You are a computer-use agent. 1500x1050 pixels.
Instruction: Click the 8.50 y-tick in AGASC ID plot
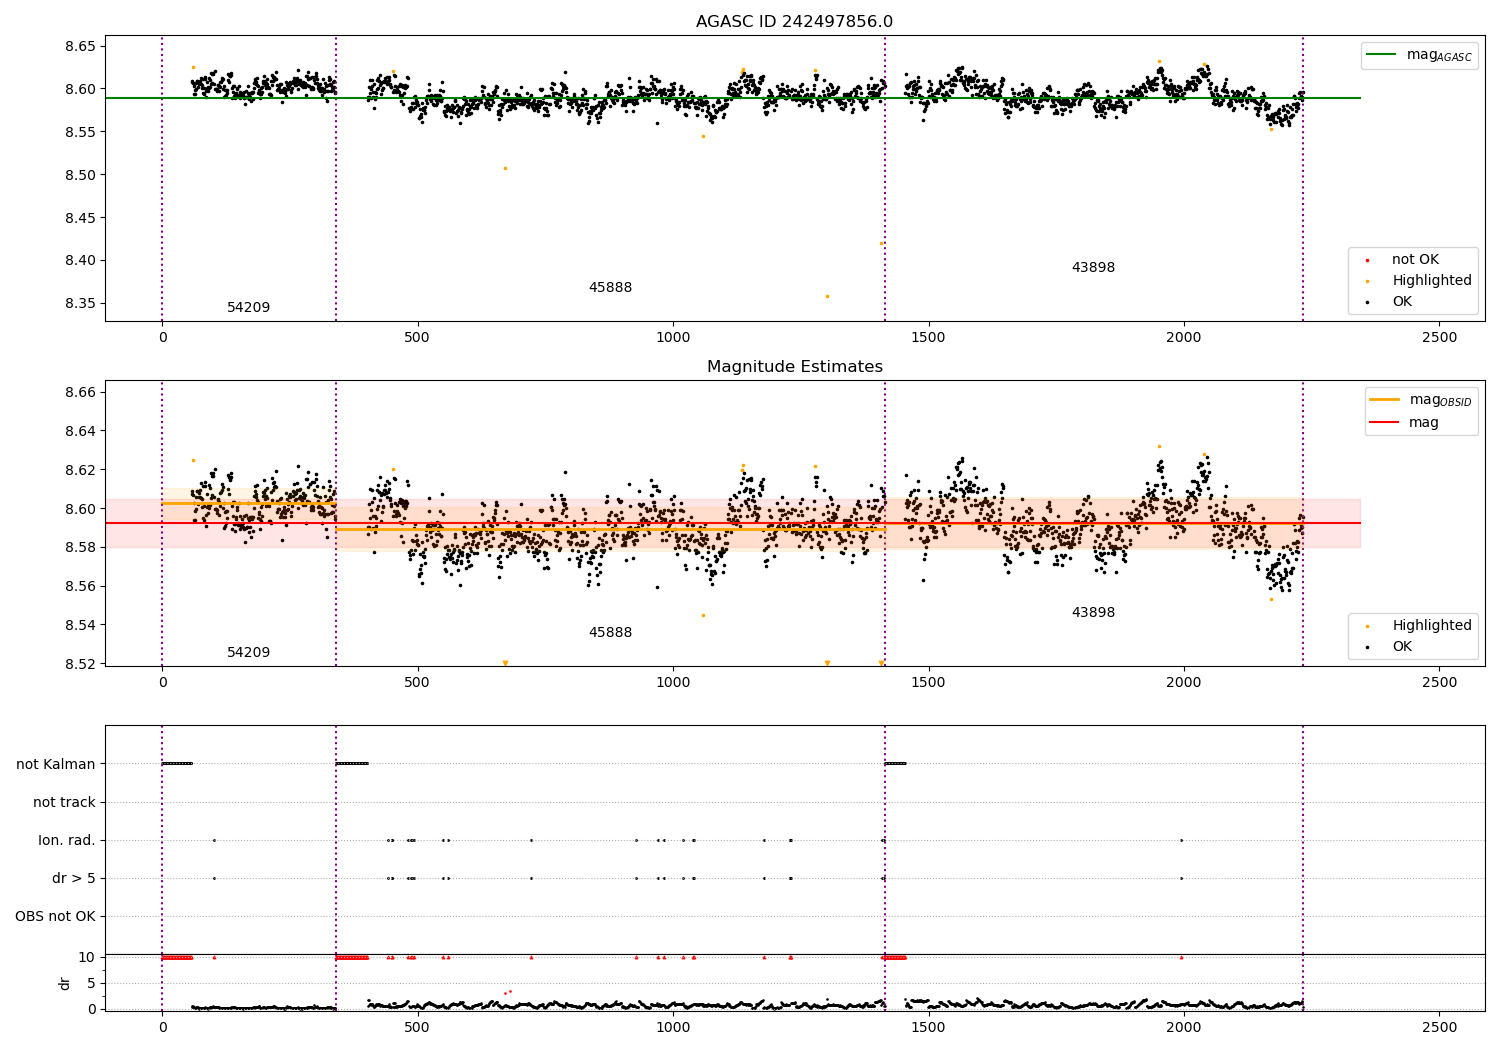pyautogui.click(x=80, y=175)
